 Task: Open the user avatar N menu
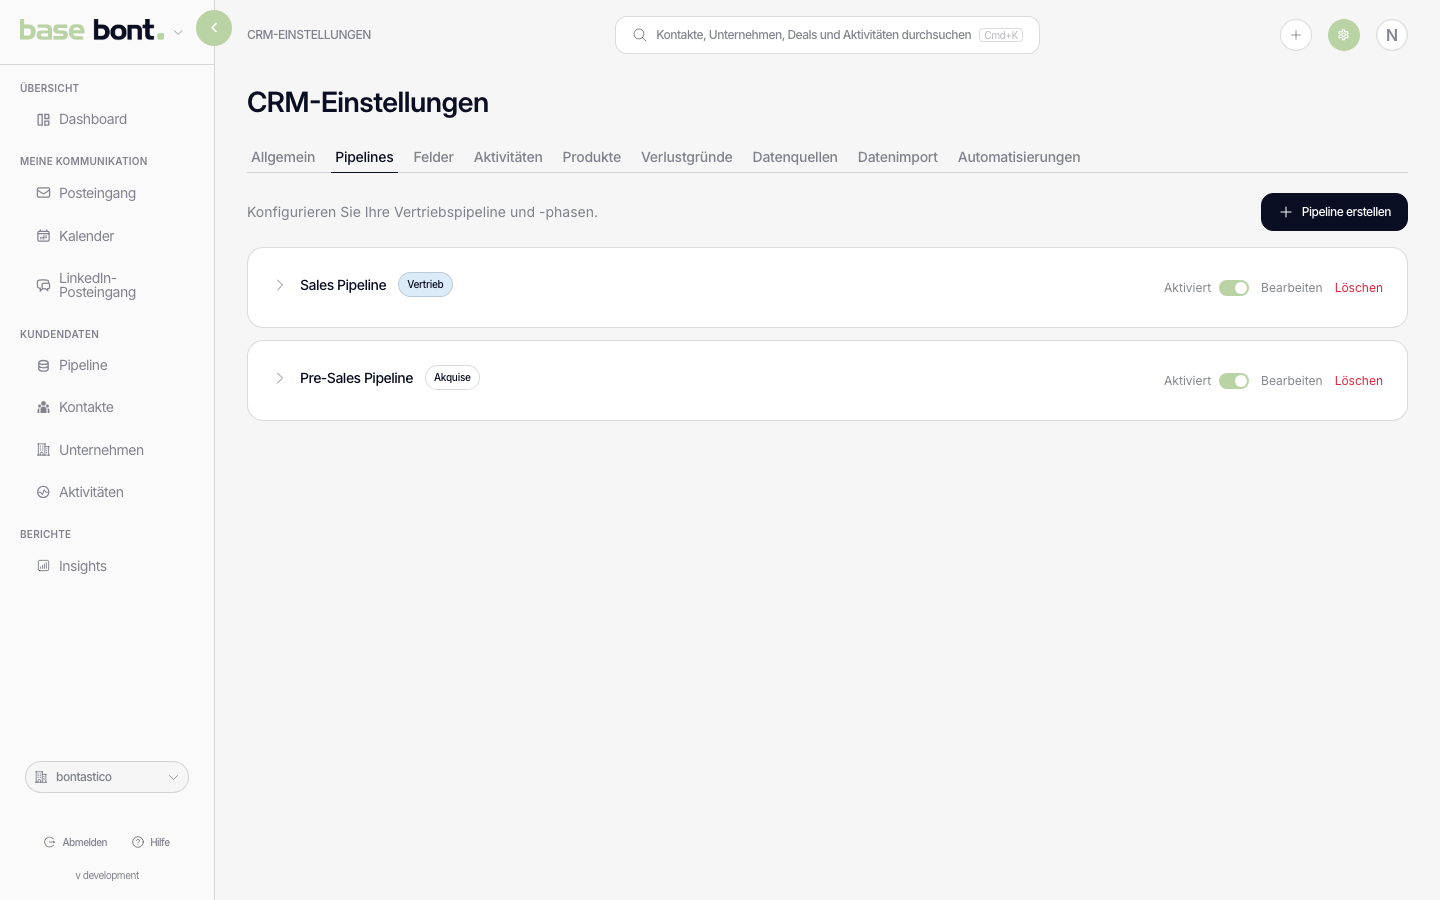pyautogui.click(x=1392, y=35)
